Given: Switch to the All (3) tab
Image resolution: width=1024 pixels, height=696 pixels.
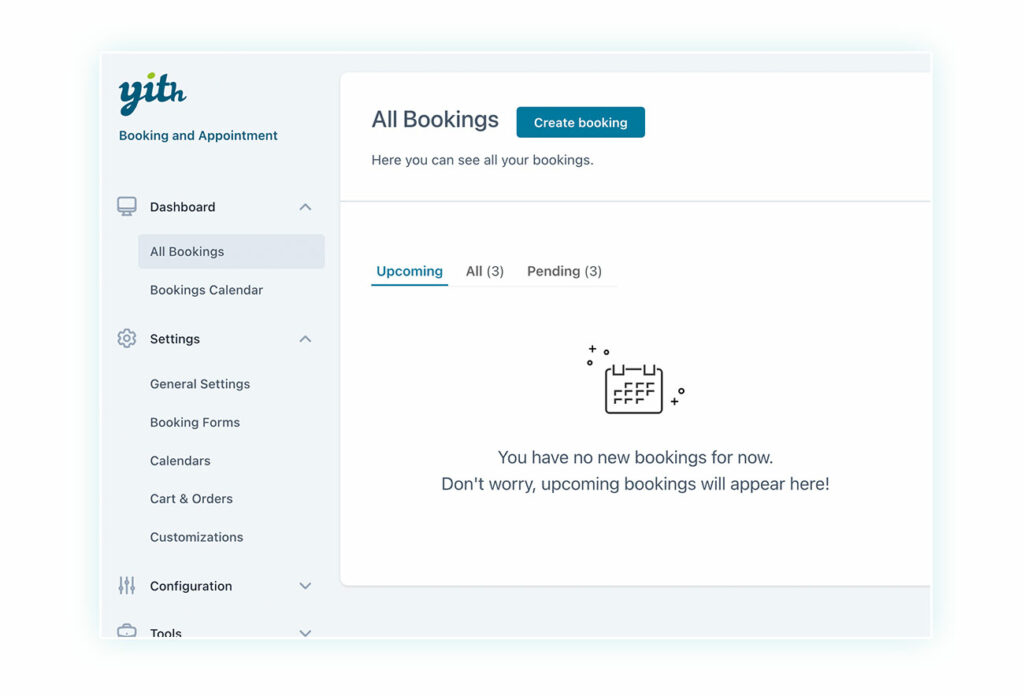Looking at the screenshot, I should (x=485, y=271).
